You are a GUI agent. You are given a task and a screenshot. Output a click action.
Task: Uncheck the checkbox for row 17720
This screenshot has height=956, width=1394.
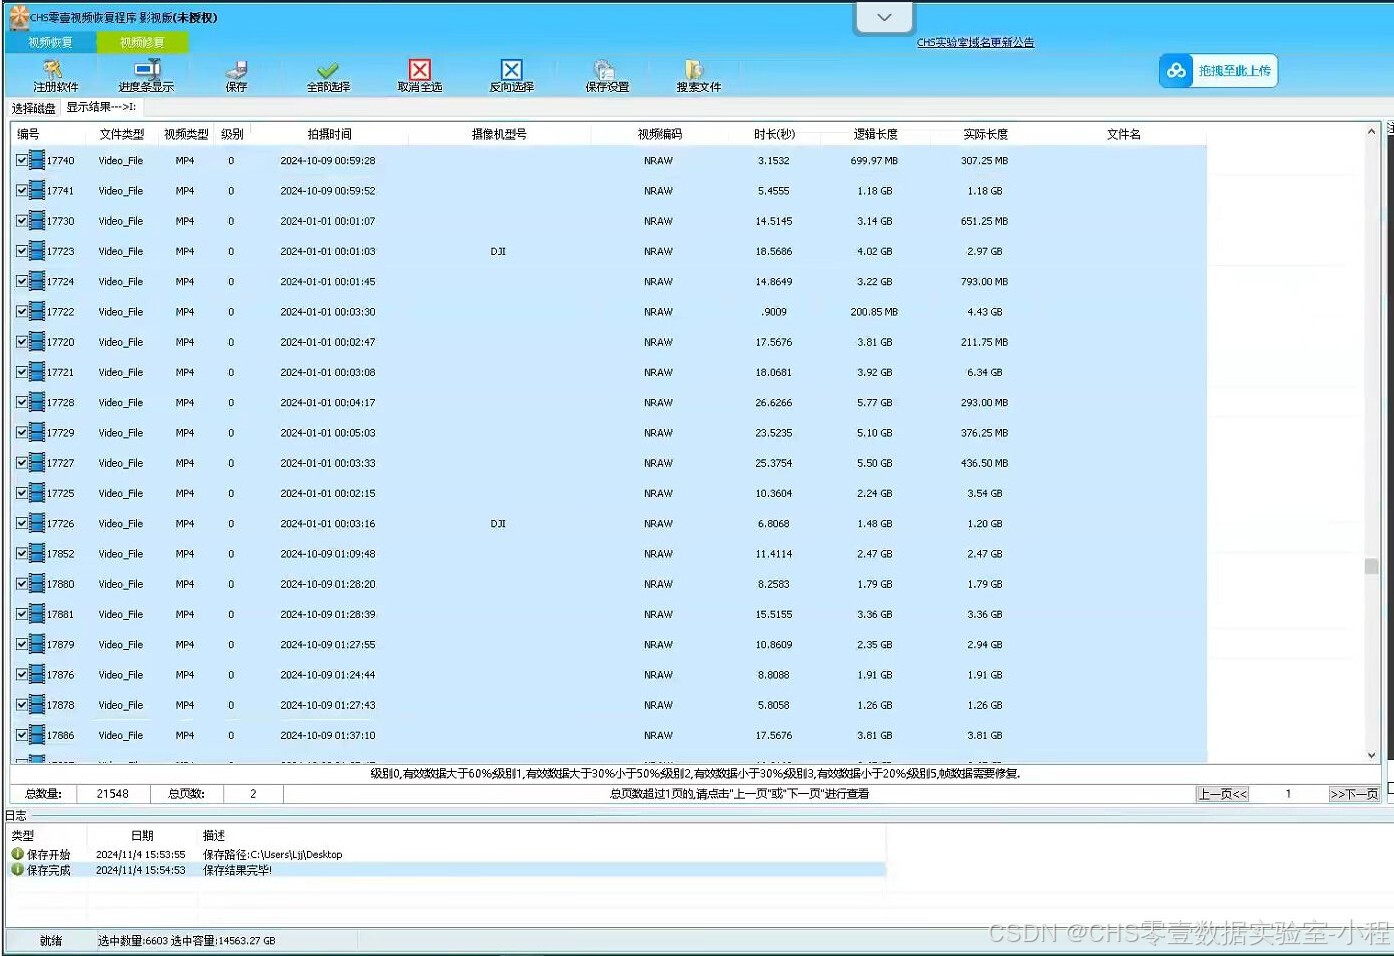point(22,341)
